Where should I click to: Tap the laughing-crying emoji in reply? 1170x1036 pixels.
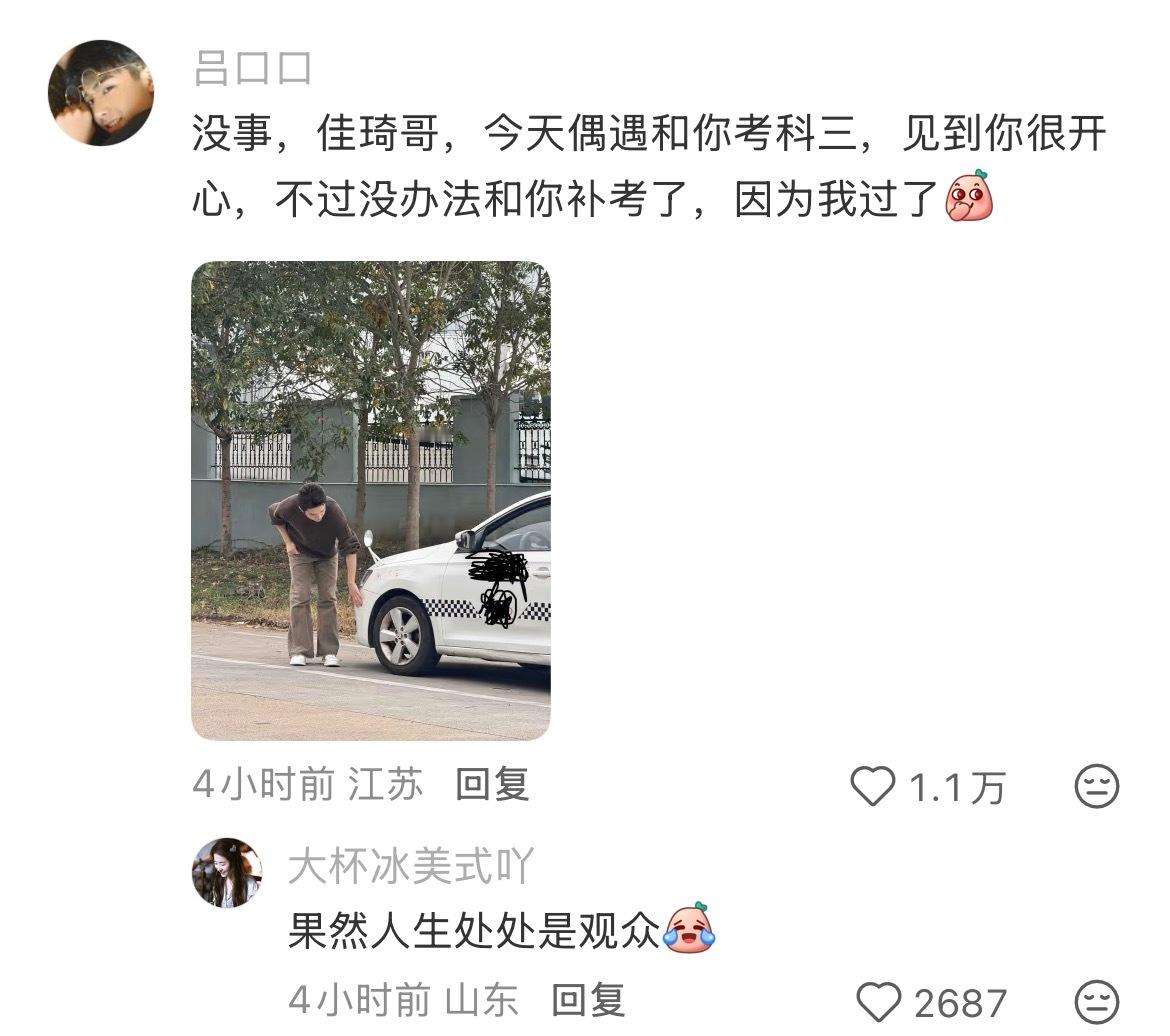point(689,928)
